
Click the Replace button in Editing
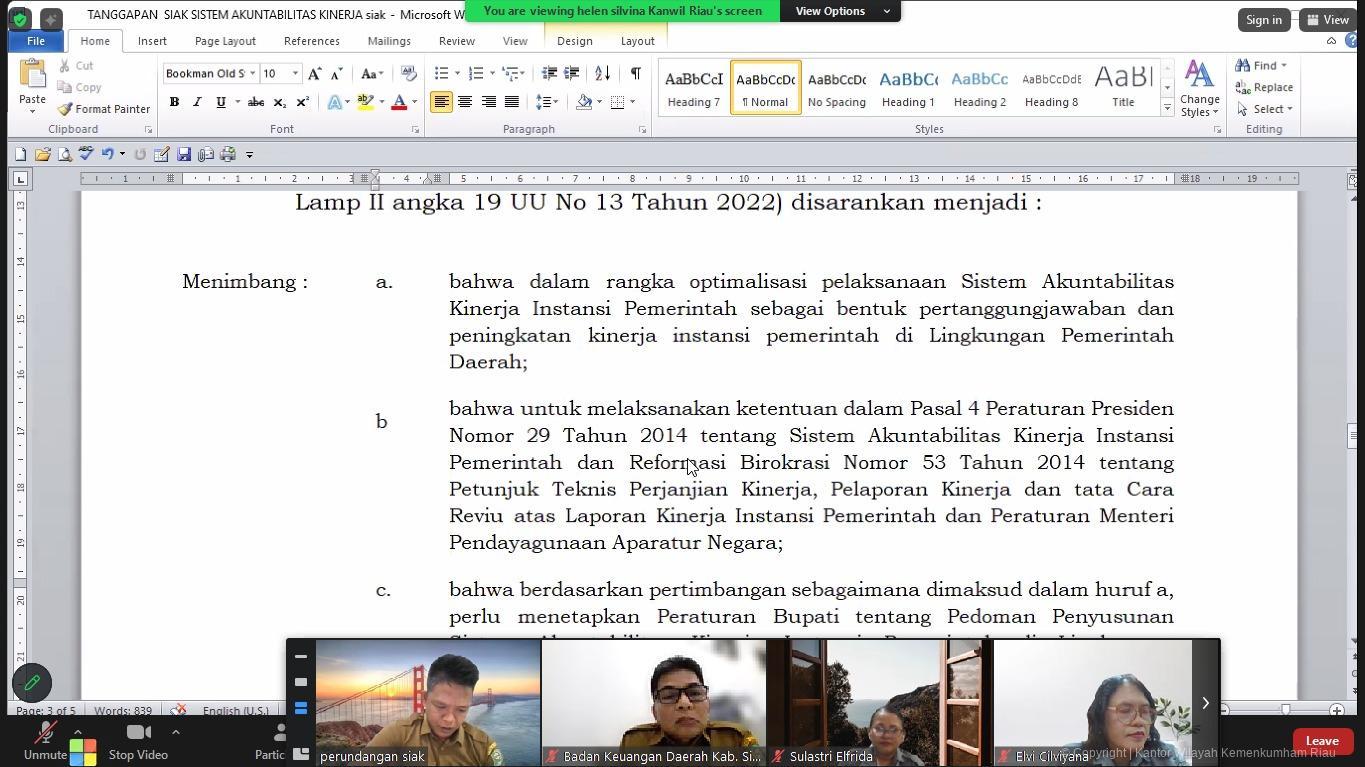click(x=1264, y=87)
